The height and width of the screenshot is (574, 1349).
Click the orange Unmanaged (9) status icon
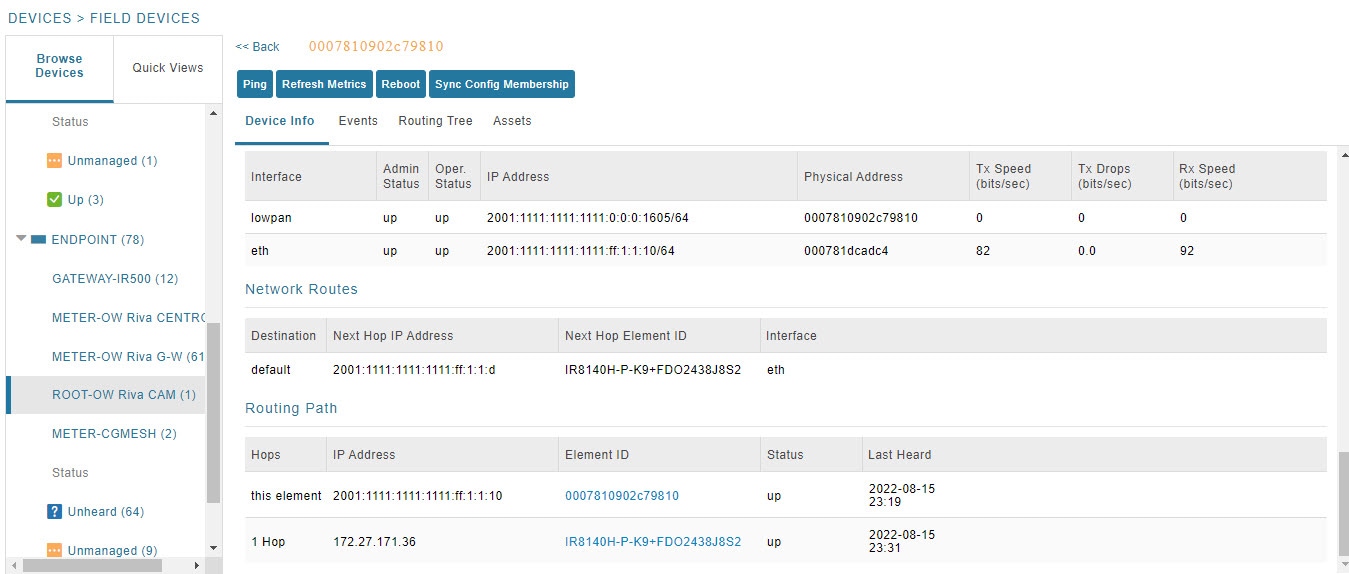(x=55, y=550)
